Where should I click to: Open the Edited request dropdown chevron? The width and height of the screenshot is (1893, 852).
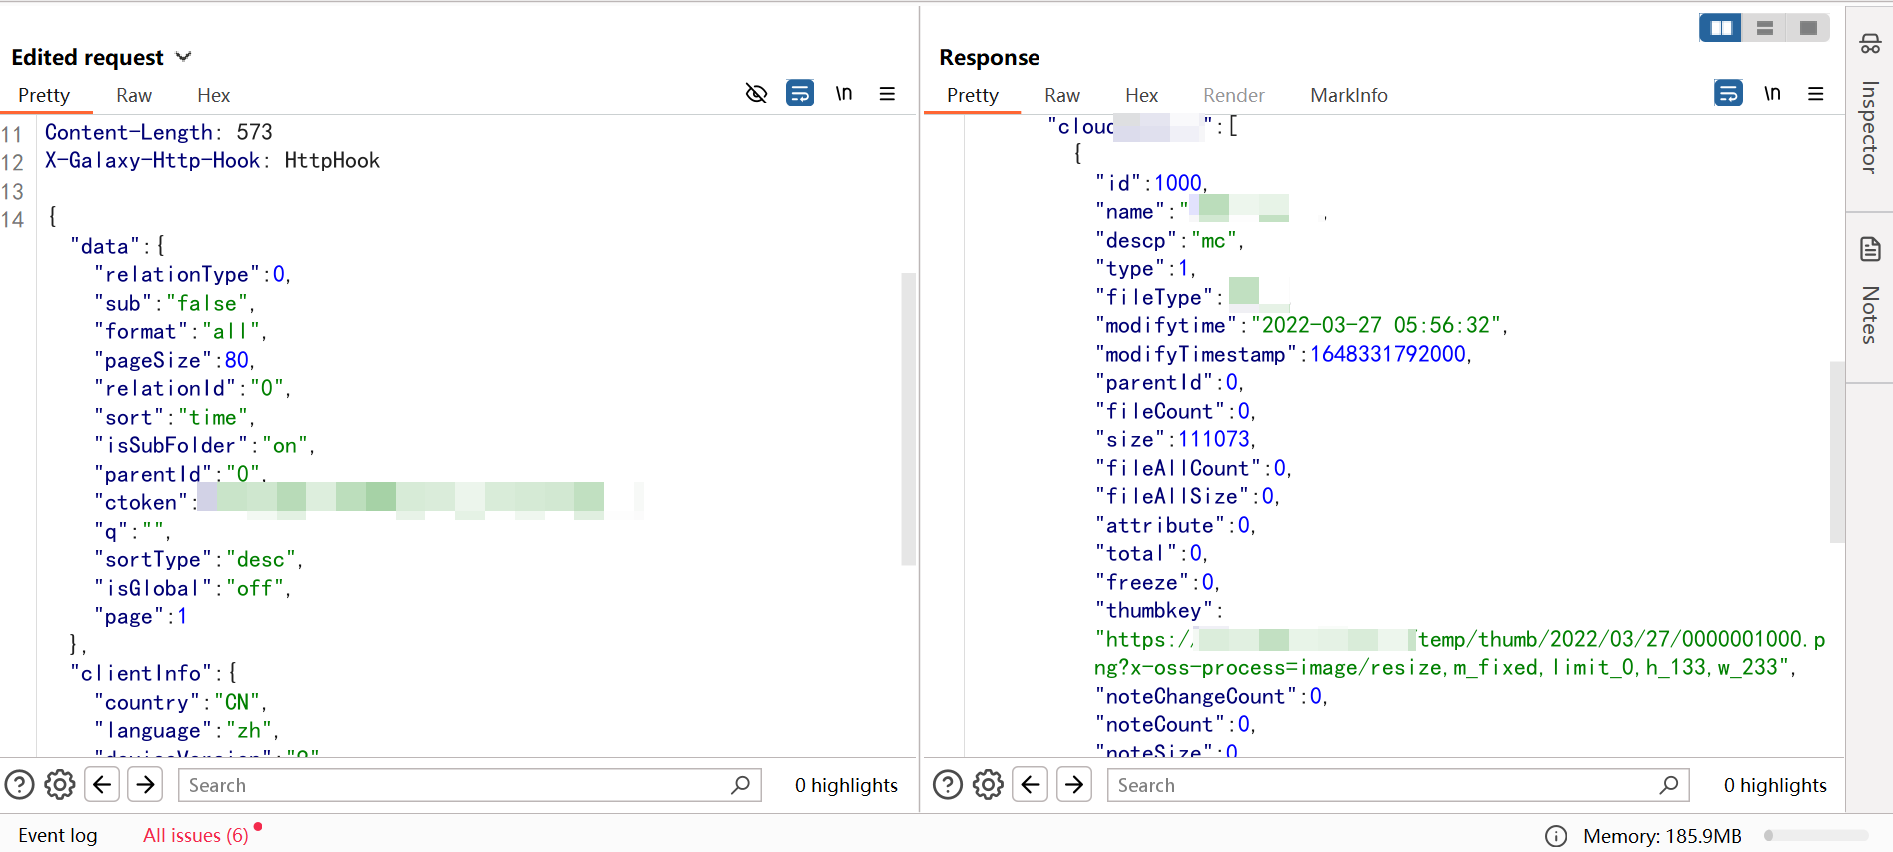183,57
